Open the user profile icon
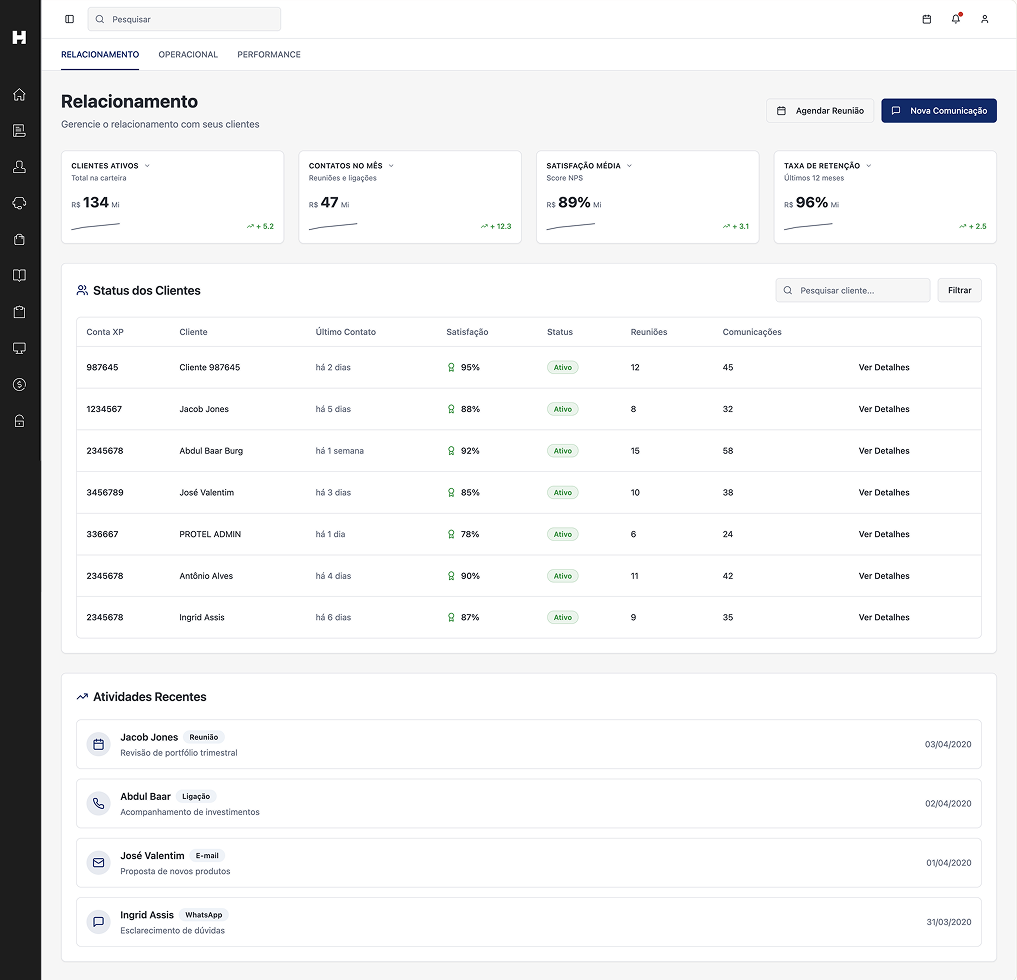1017x980 pixels. pos(984,19)
